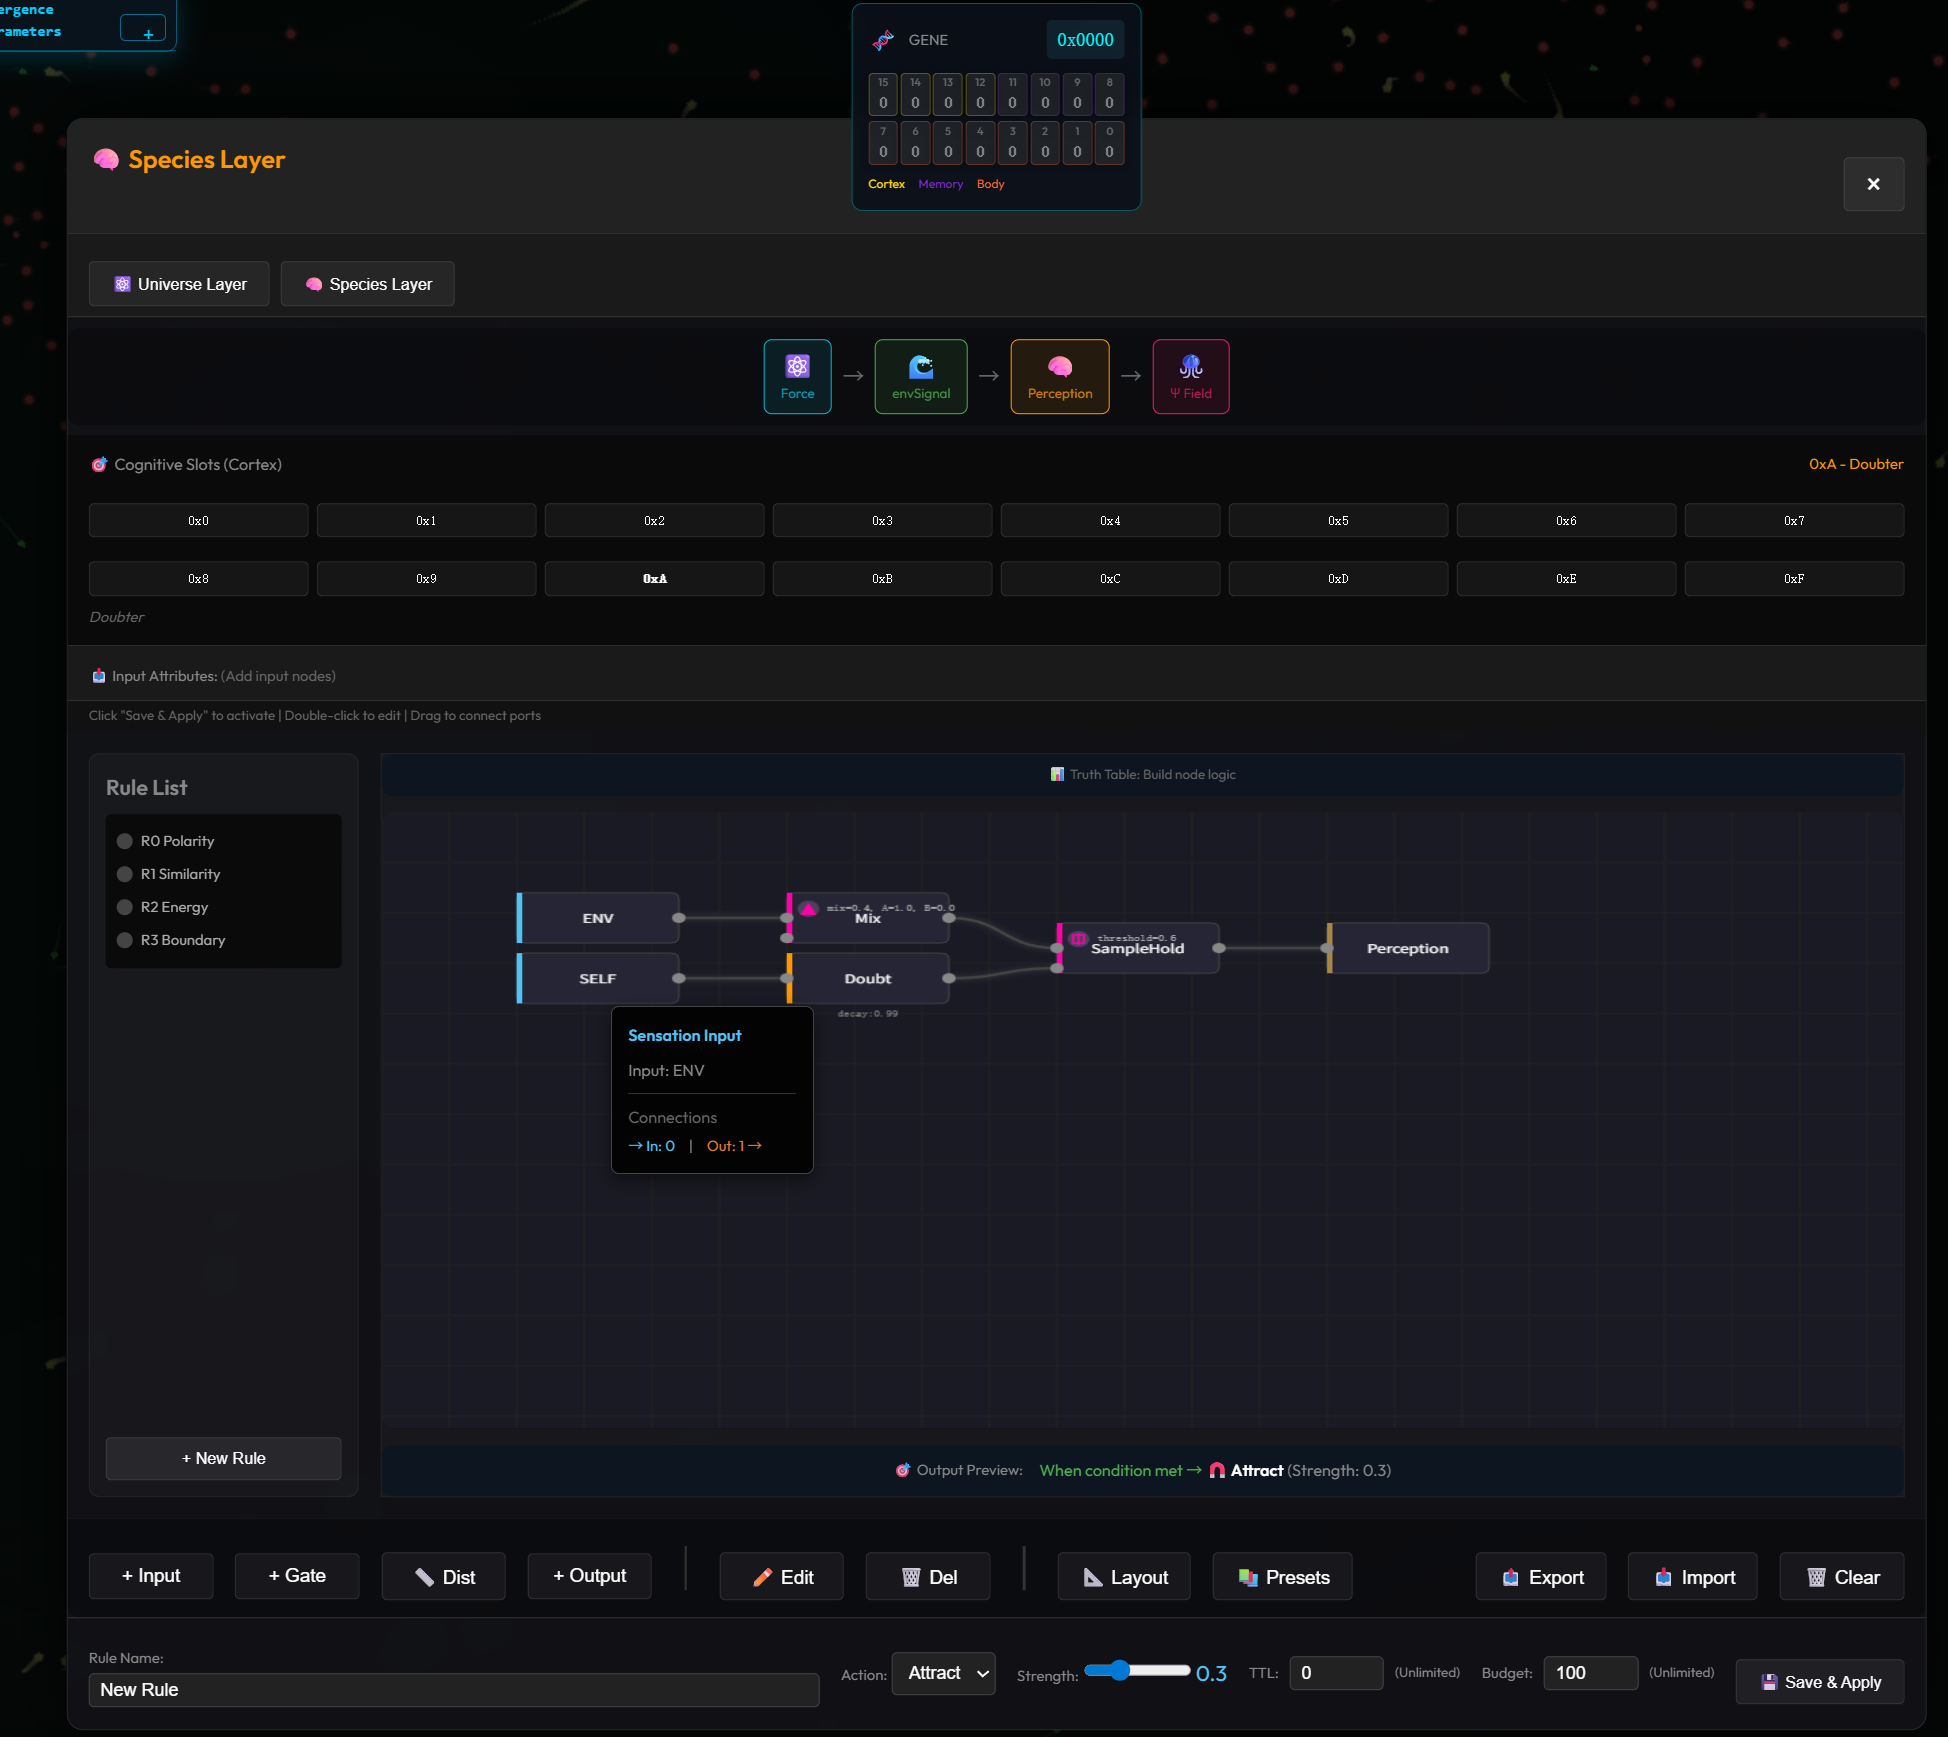Image resolution: width=1948 pixels, height=1737 pixels.
Task: Select the R1 Similarity rule radio
Action: coord(125,874)
